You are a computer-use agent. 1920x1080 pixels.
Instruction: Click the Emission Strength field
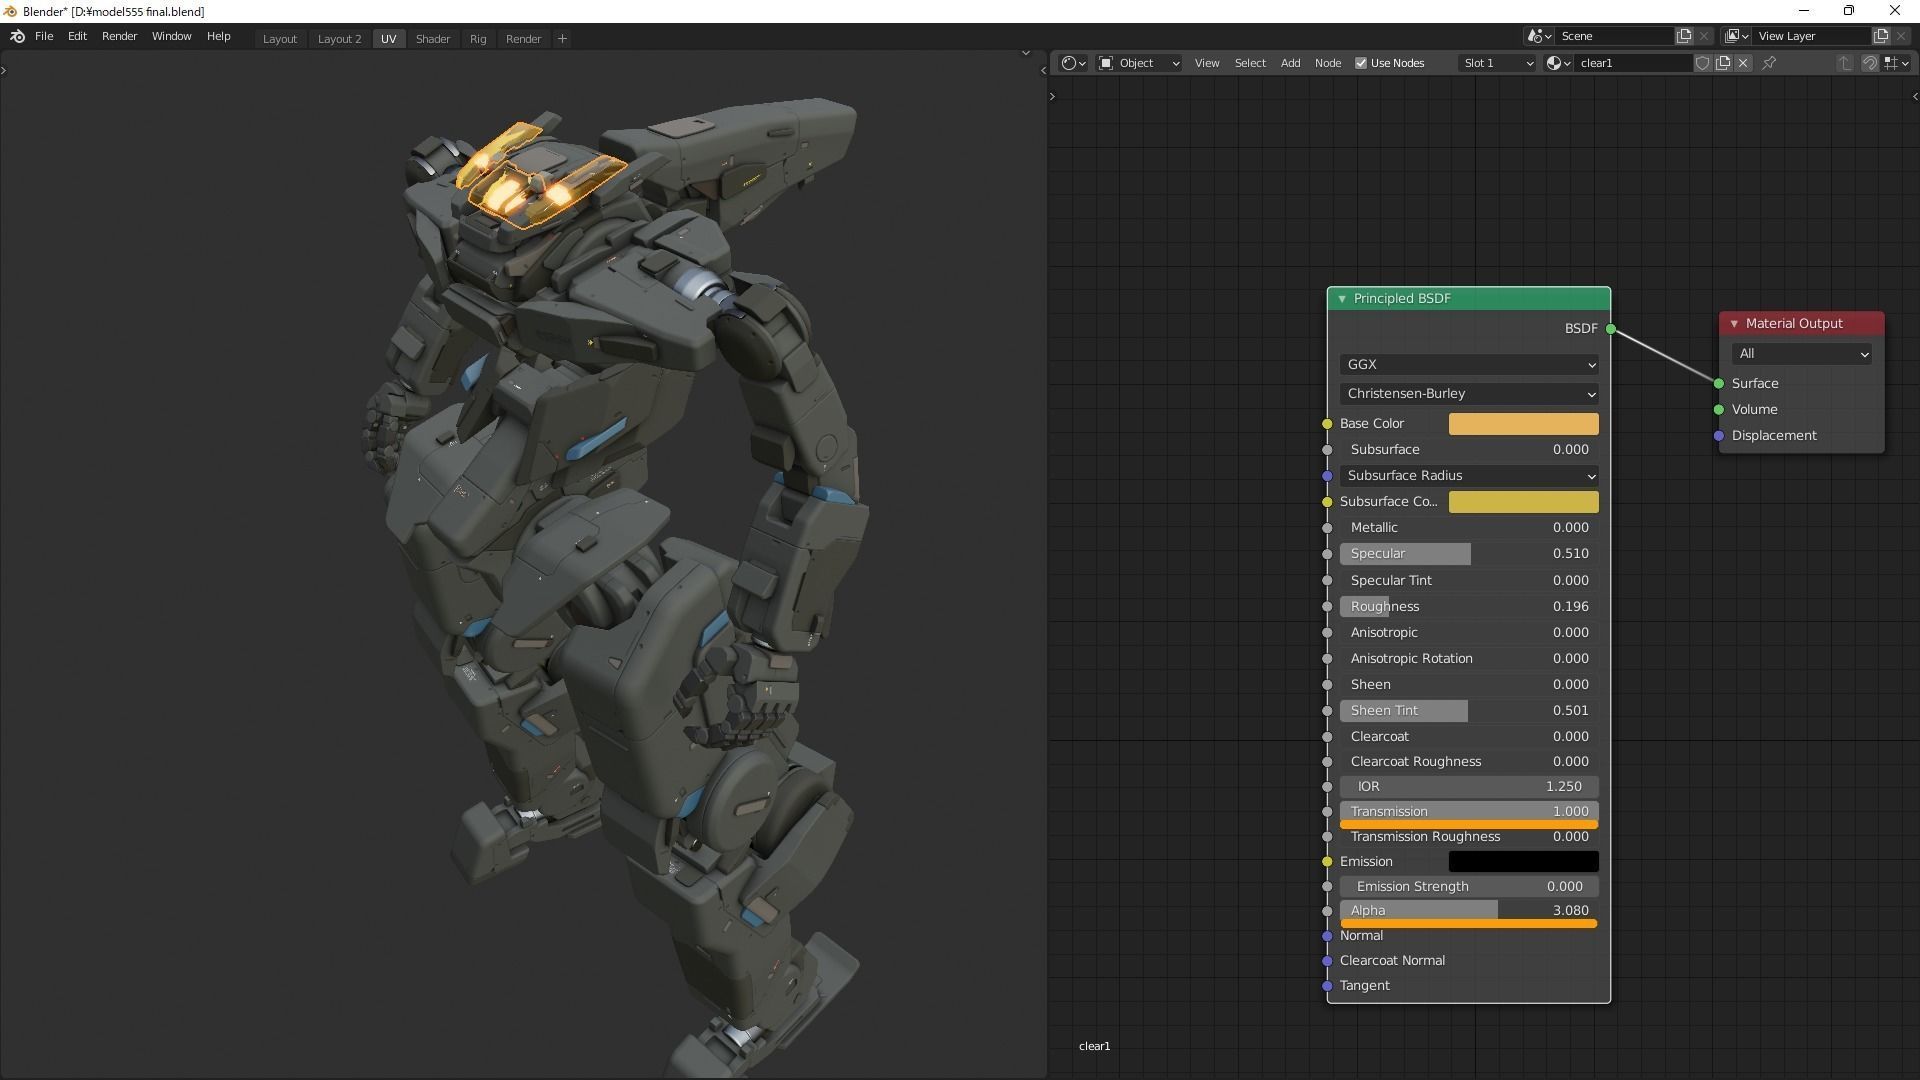(x=1468, y=887)
